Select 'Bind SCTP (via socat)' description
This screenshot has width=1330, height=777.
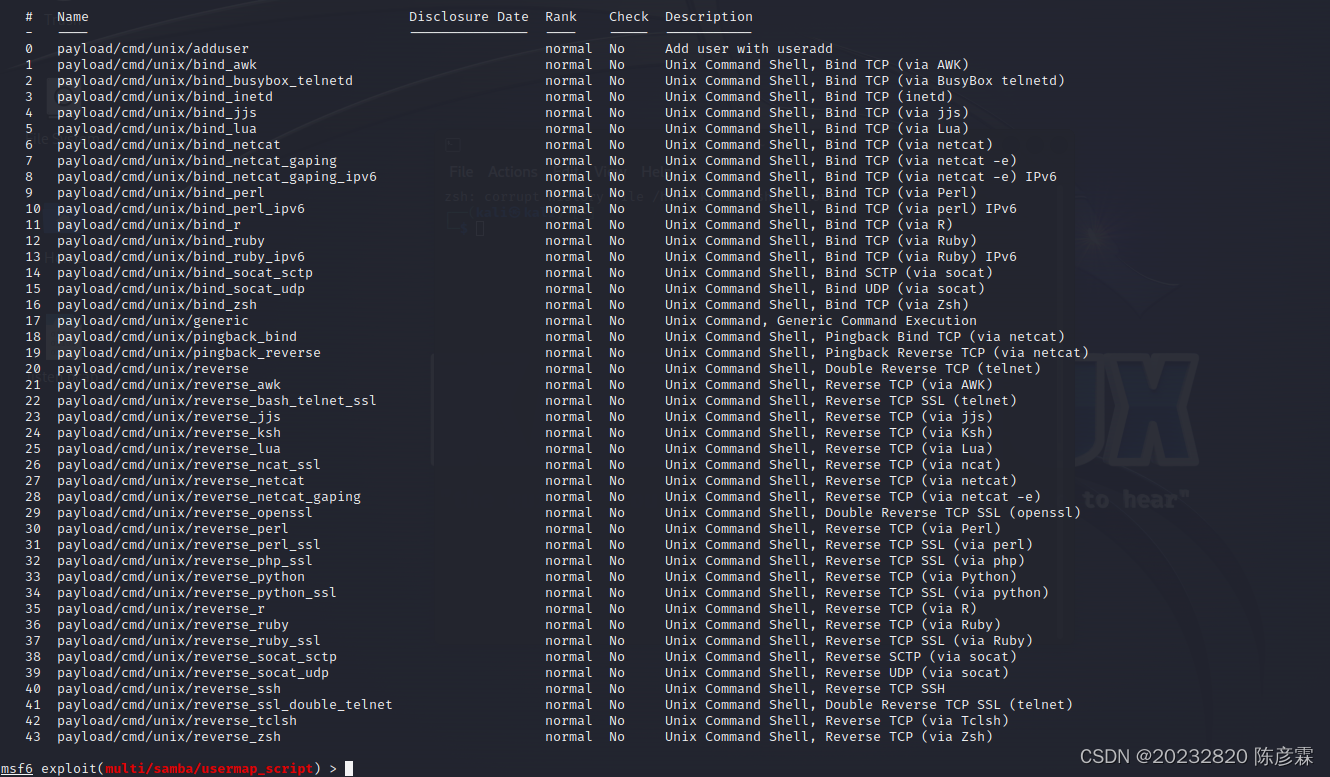[909, 273]
